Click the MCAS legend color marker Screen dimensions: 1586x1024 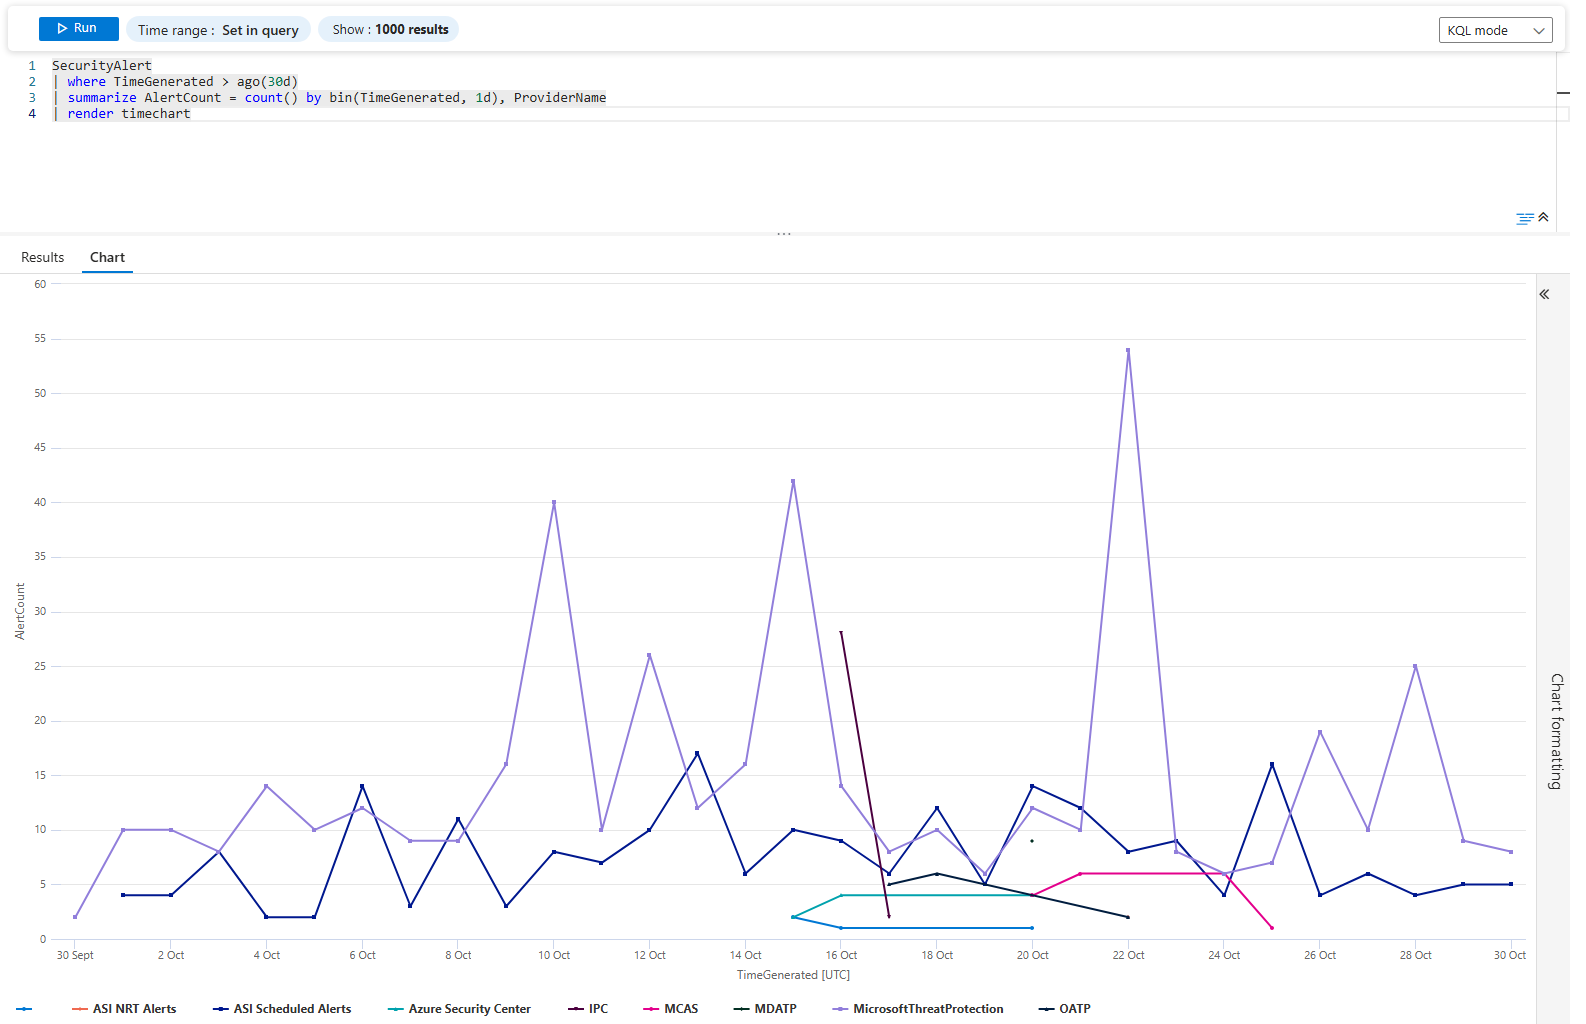pyautogui.click(x=651, y=1009)
